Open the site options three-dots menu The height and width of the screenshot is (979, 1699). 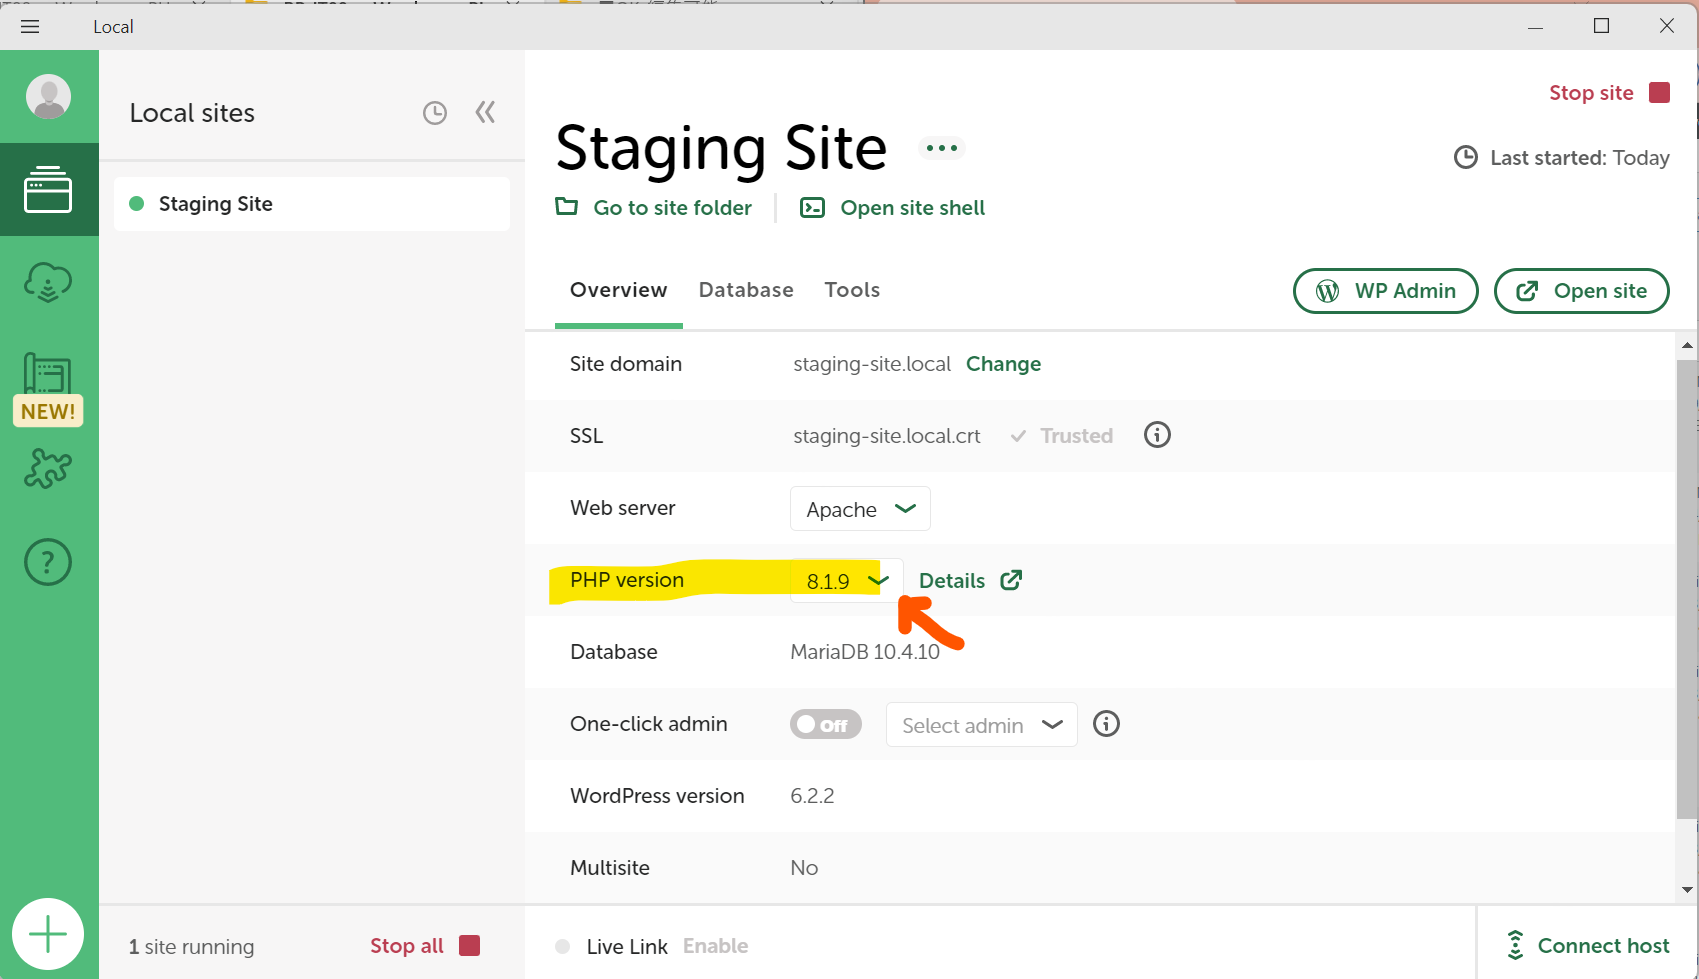point(941,148)
